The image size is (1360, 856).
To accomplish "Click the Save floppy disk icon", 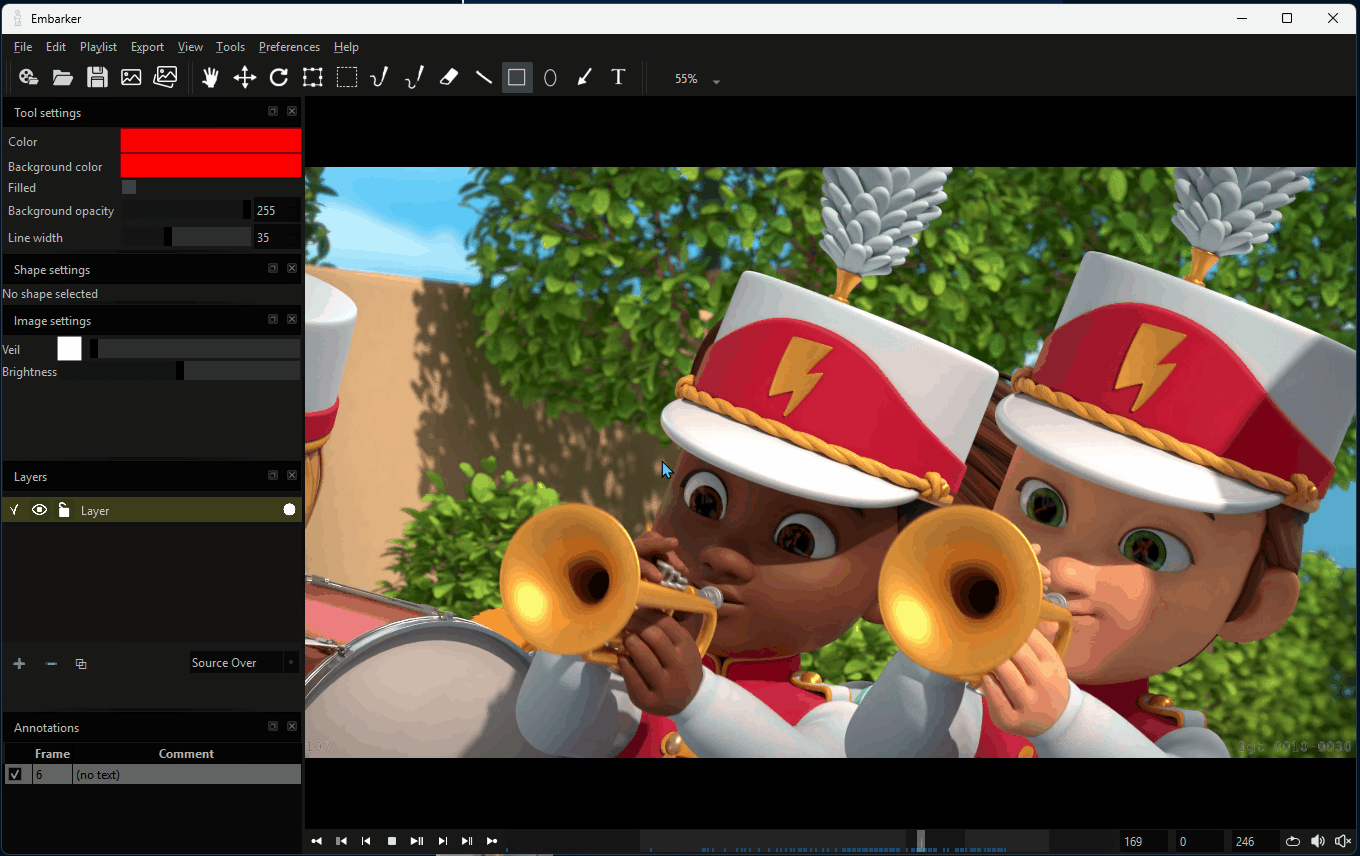I will pos(97,78).
